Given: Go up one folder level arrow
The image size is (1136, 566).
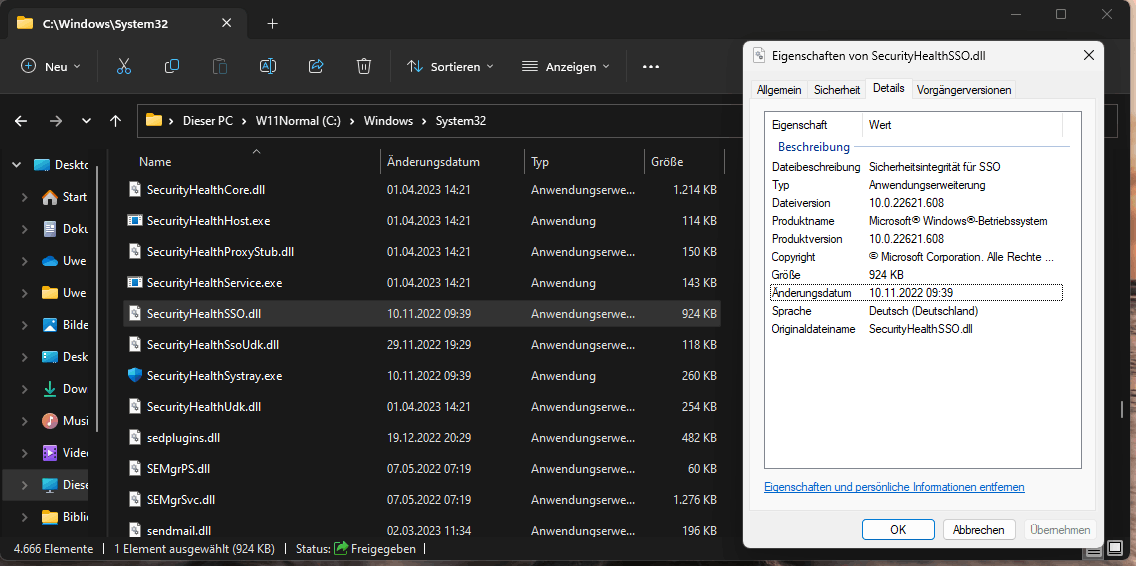Looking at the screenshot, I should coord(115,121).
